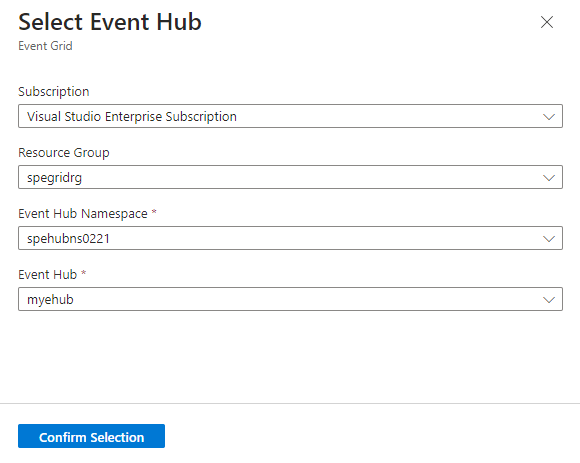
Task: Choose the spehubns0221 namespace dropdown
Action: pos(290,238)
